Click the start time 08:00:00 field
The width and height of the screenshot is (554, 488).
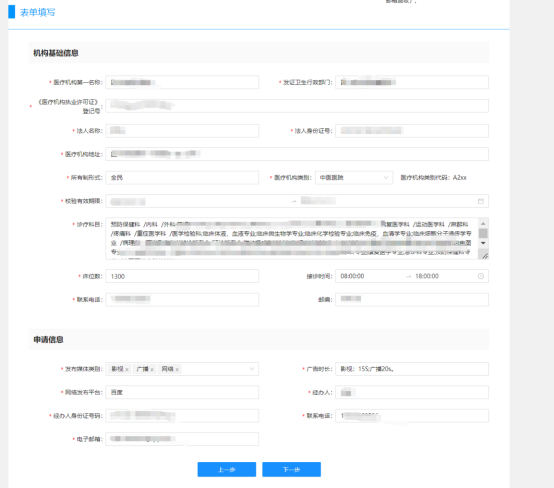pyautogui.click(x=352, y=276)
